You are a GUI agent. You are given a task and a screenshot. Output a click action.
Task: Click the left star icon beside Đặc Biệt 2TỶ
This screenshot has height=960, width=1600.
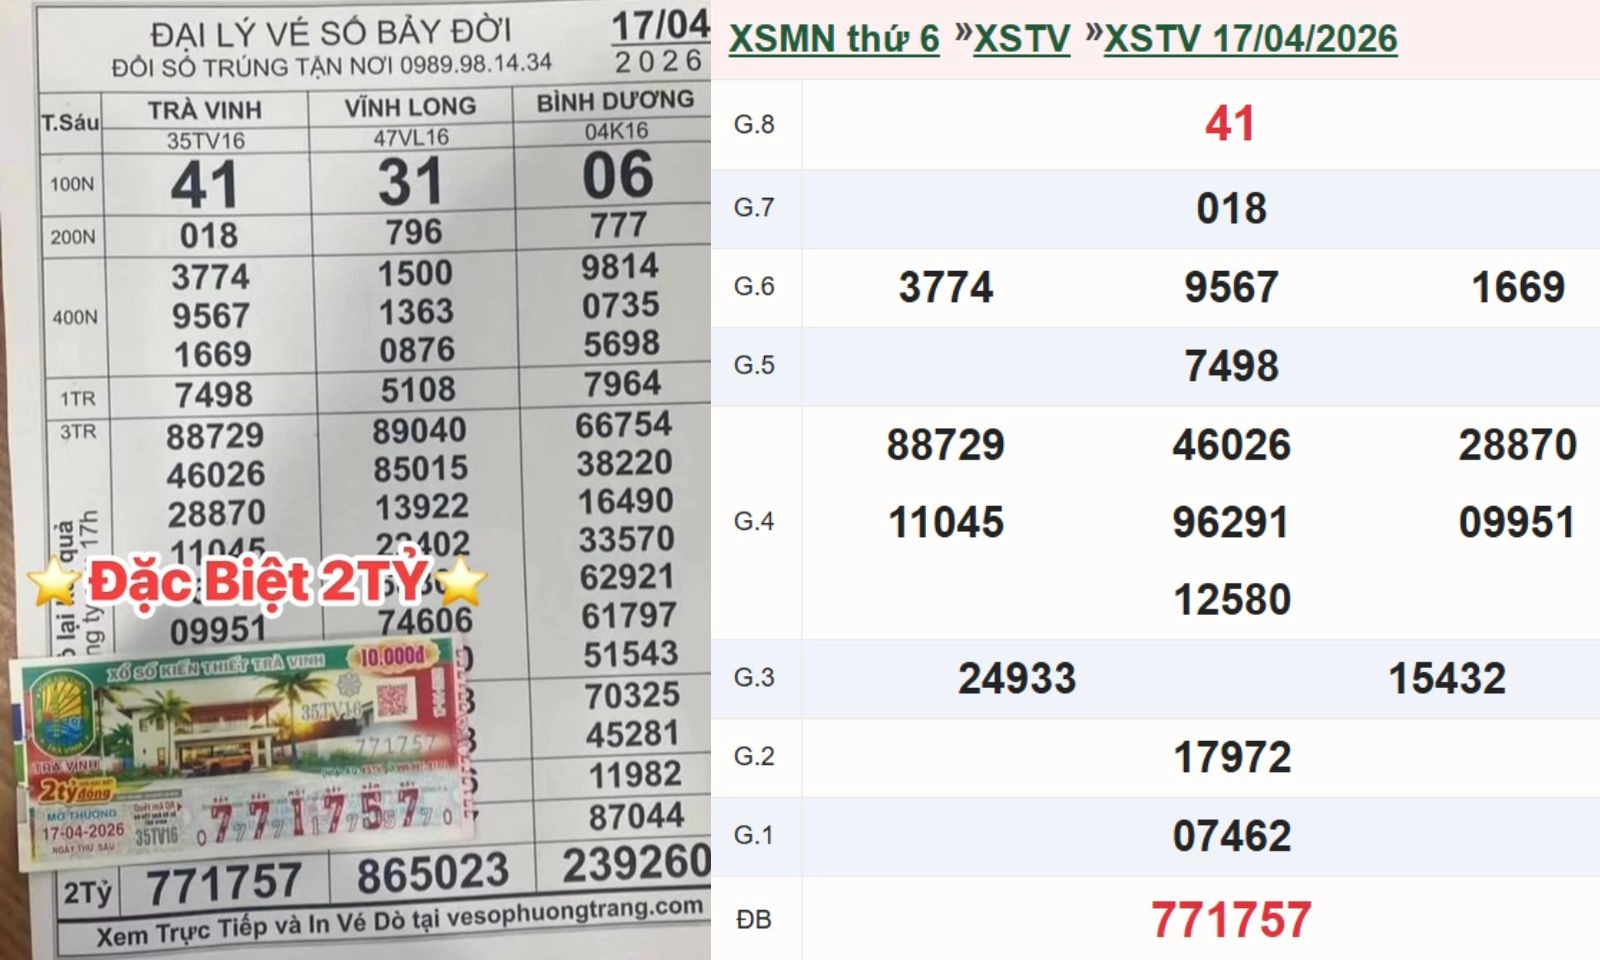(x=54, y=582)
